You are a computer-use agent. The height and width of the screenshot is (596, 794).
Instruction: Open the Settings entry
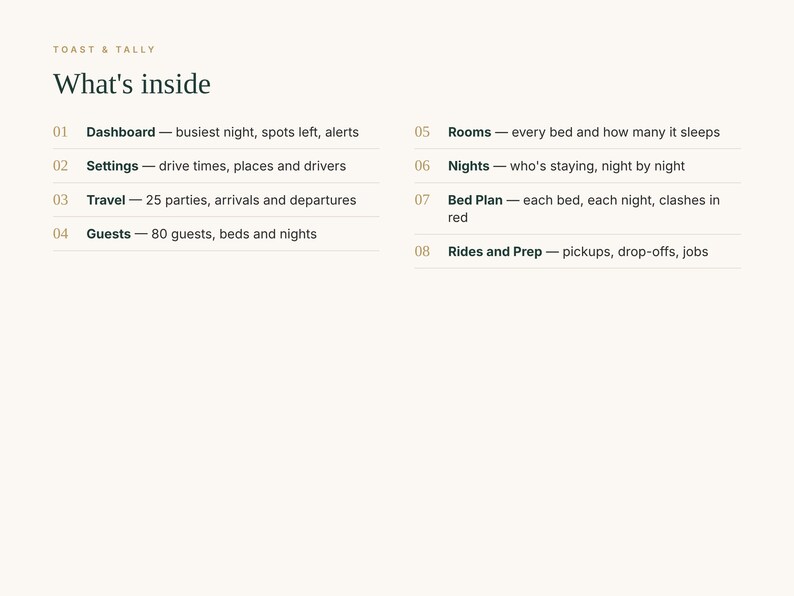pos(112,166)
